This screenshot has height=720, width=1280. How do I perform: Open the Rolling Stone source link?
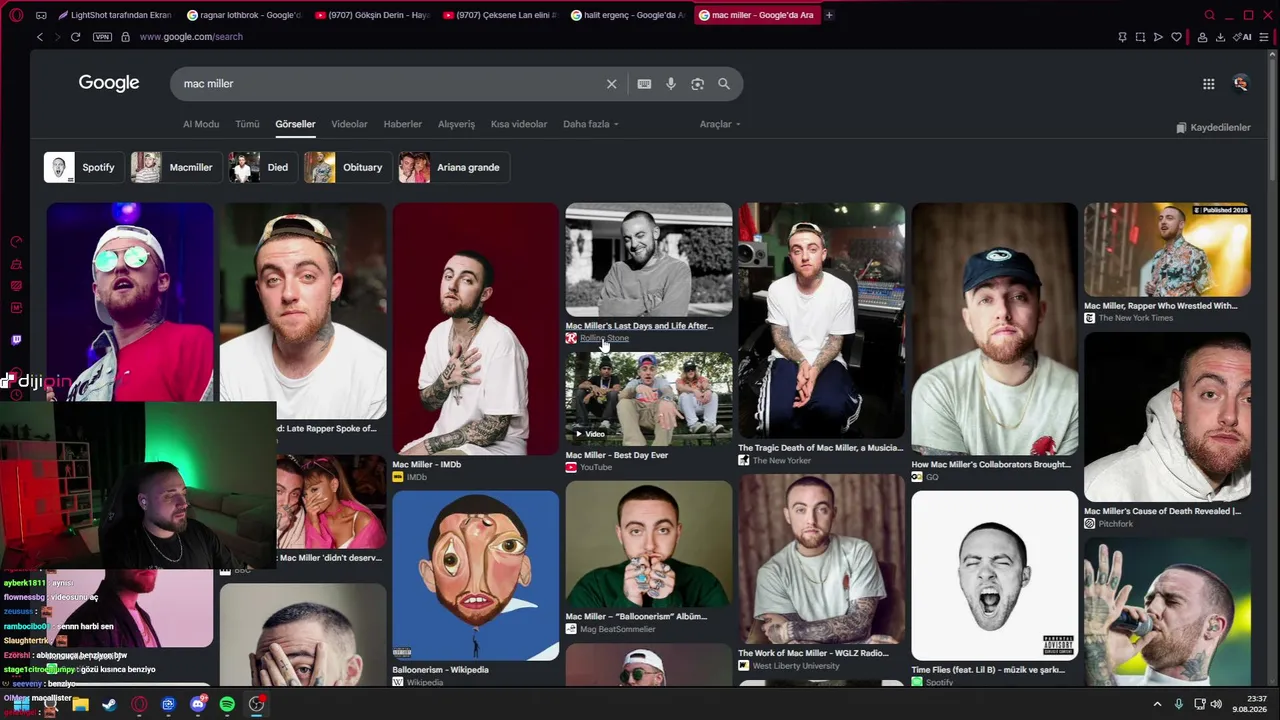point(604,338)
